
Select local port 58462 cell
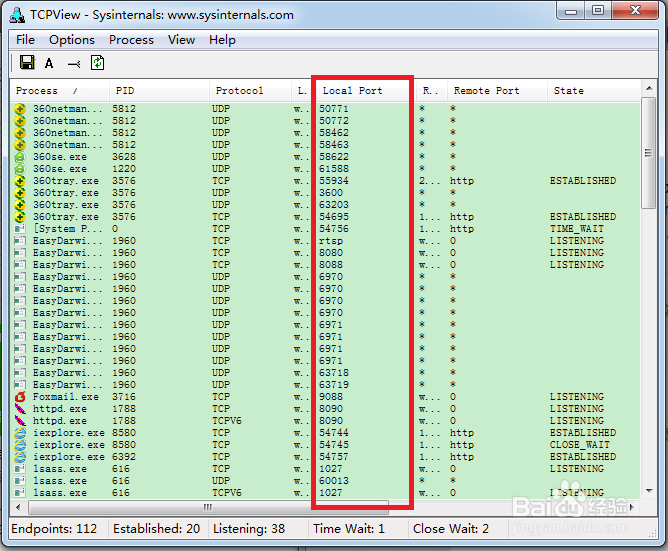click(x=334, y=133)
